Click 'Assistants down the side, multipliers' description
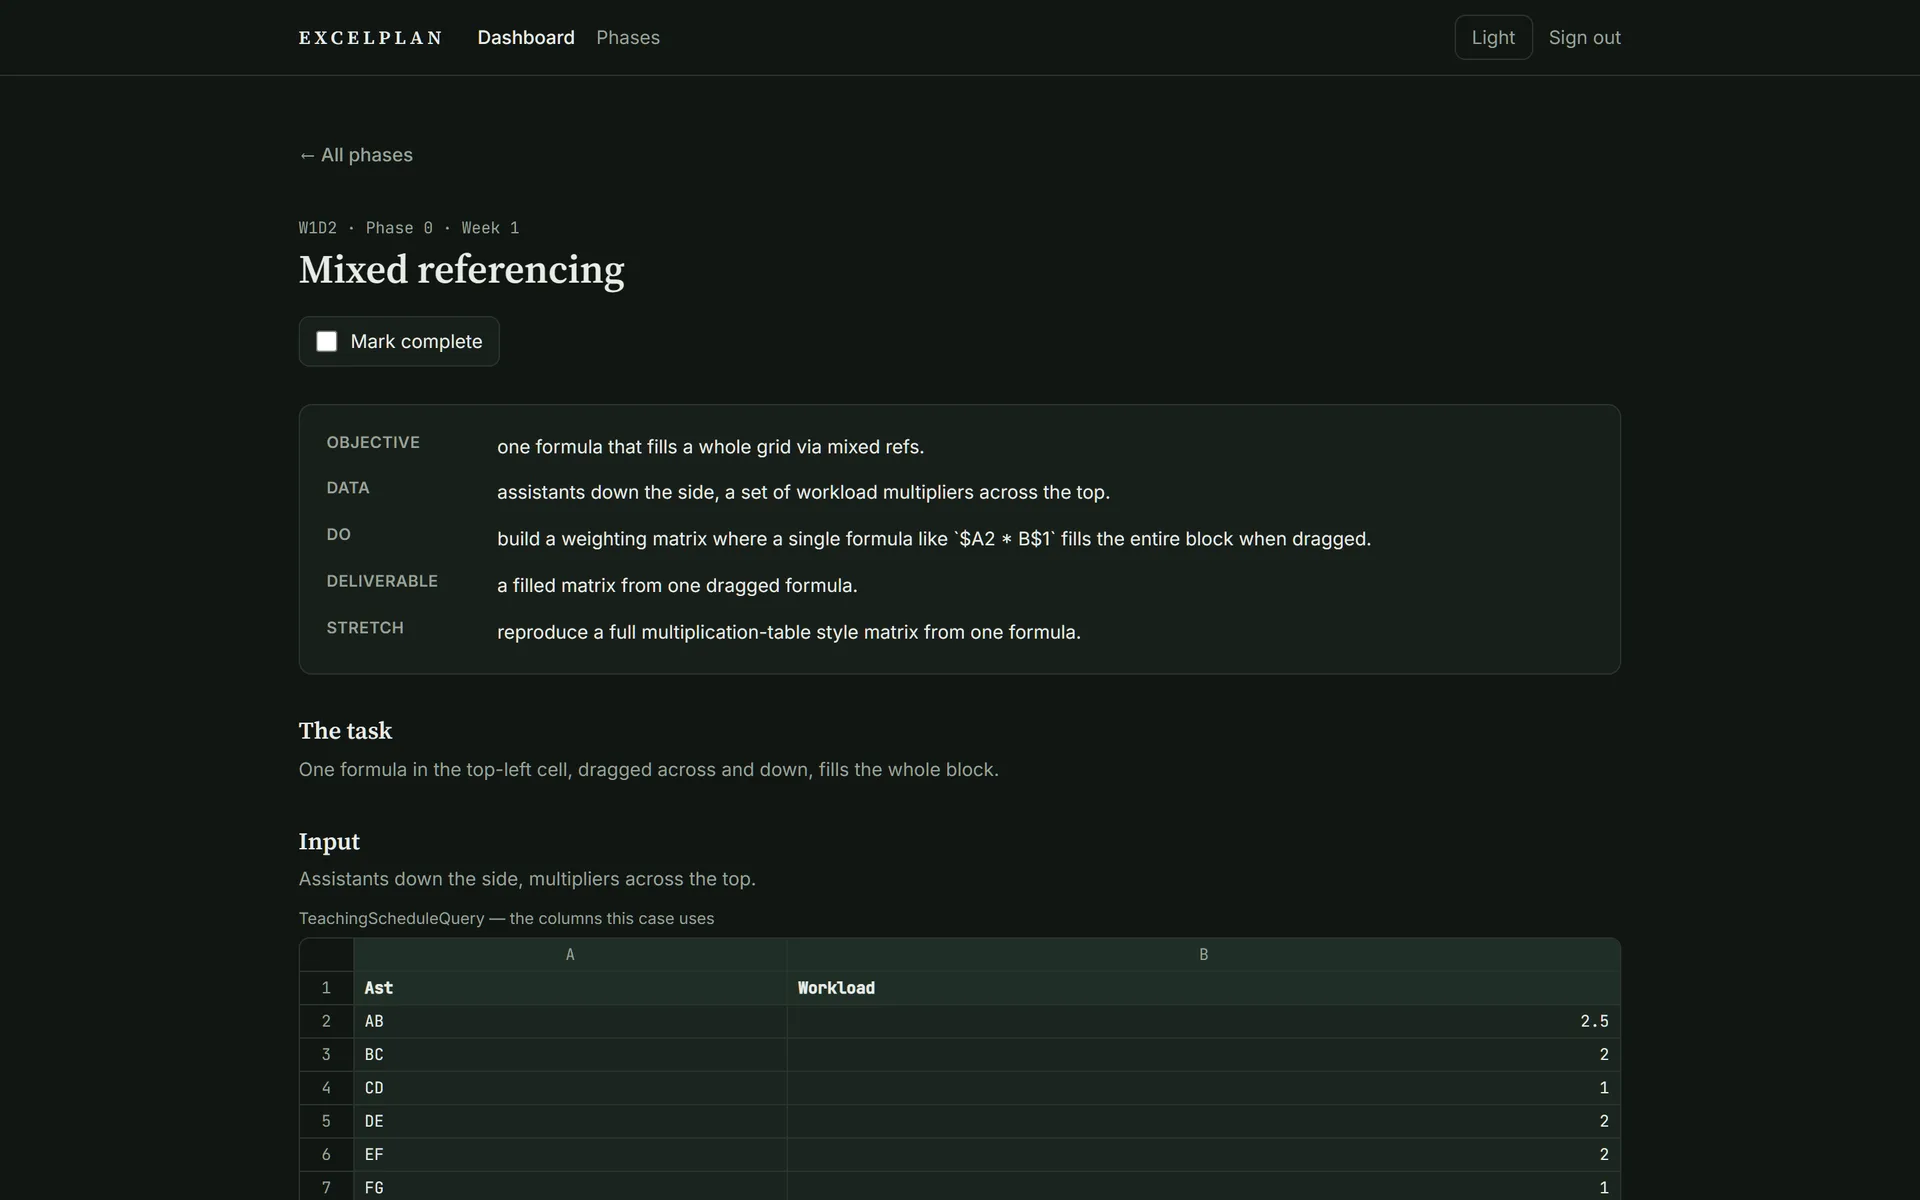The height and width of the screenshot is (1200, 1920). pos(527,879)
